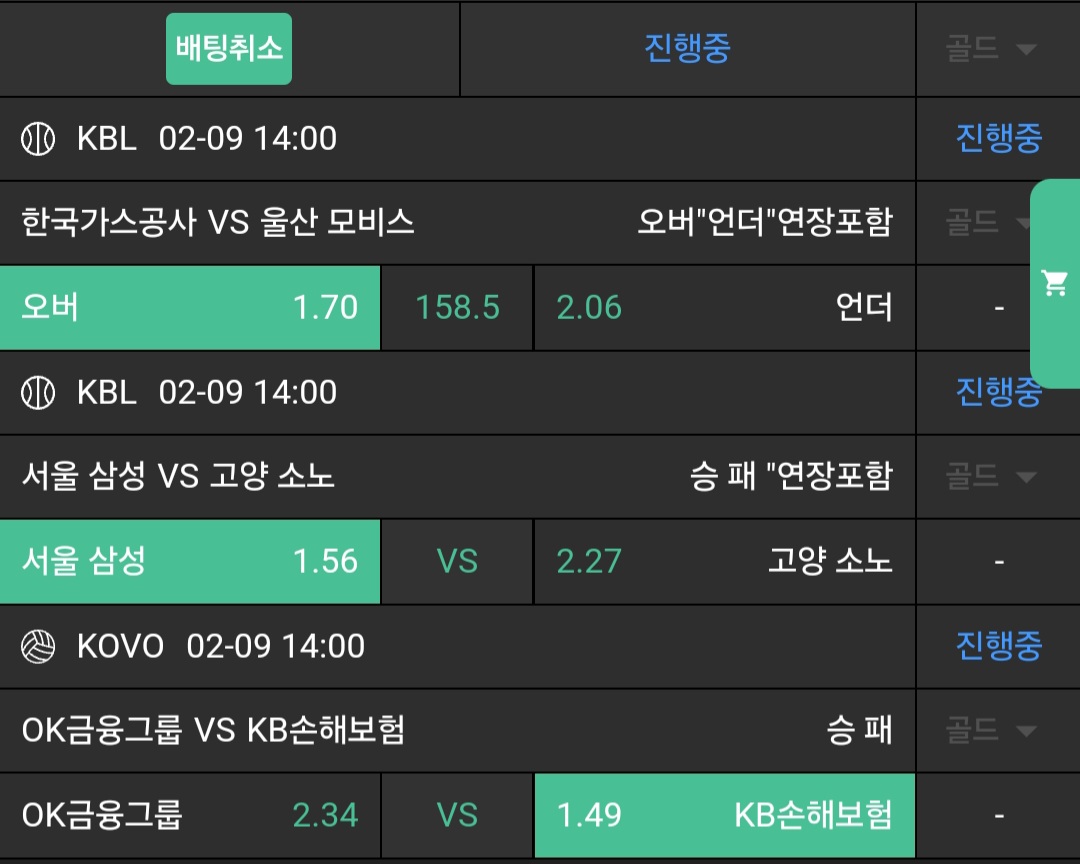Open the top 골드 dropdown
This screenshot has height=864, width=1080.
coord(990,49)
